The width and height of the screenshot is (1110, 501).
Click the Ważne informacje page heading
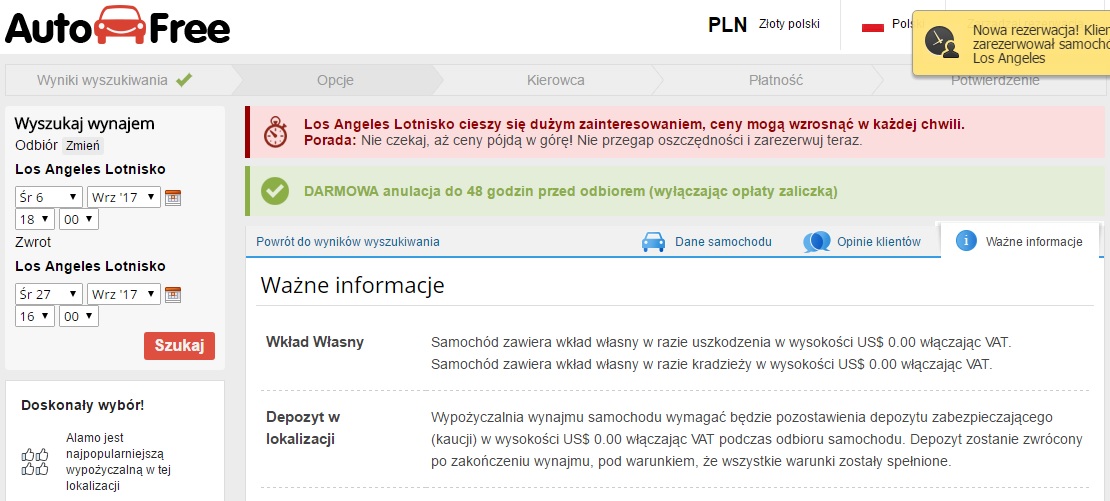coord(353,285)
